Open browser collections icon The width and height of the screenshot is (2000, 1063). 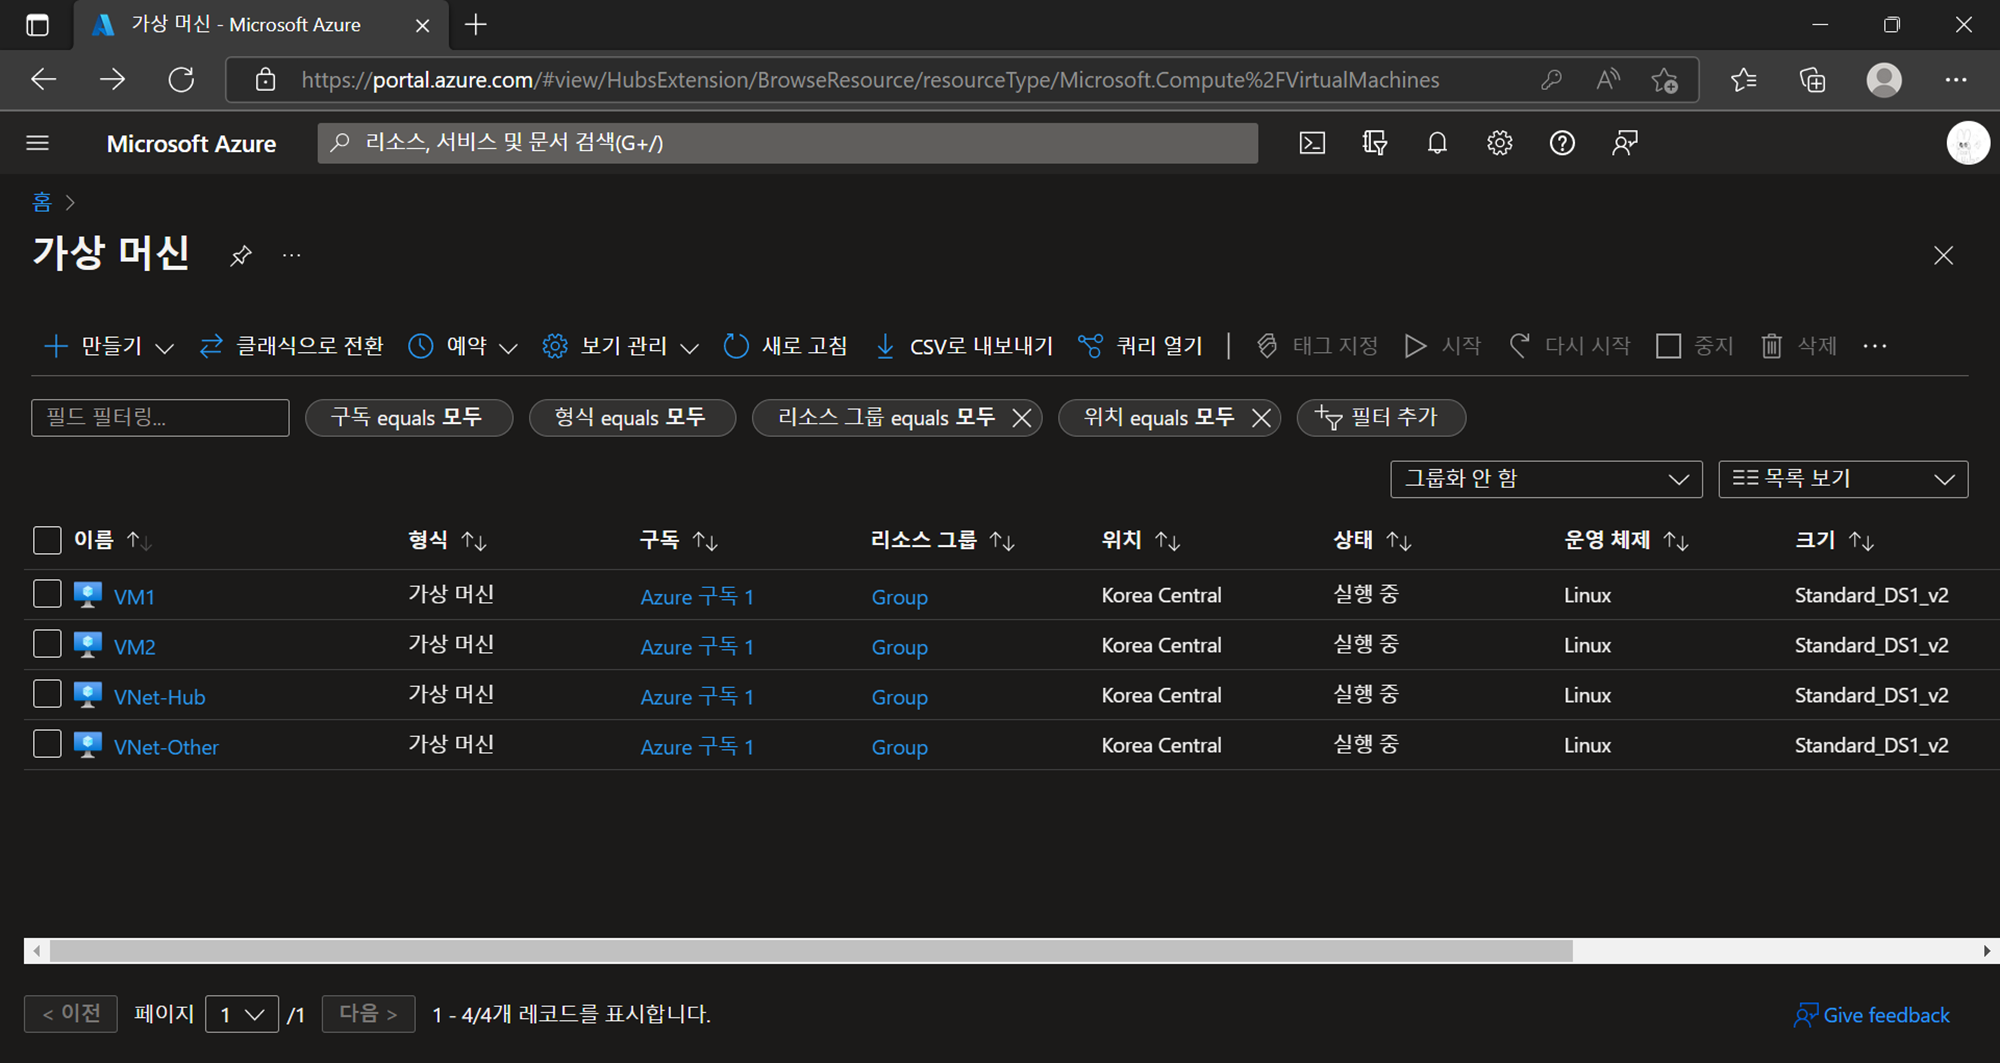pyautogui.click(x=1812, y=80)
